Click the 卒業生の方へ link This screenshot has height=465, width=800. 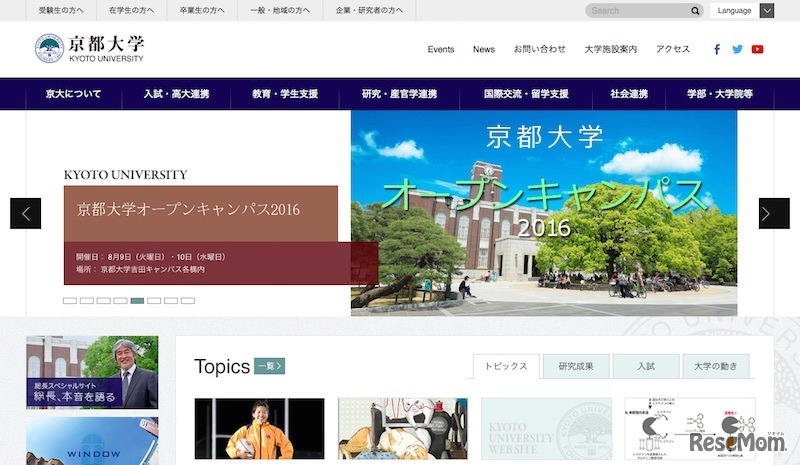pos(202,10)
